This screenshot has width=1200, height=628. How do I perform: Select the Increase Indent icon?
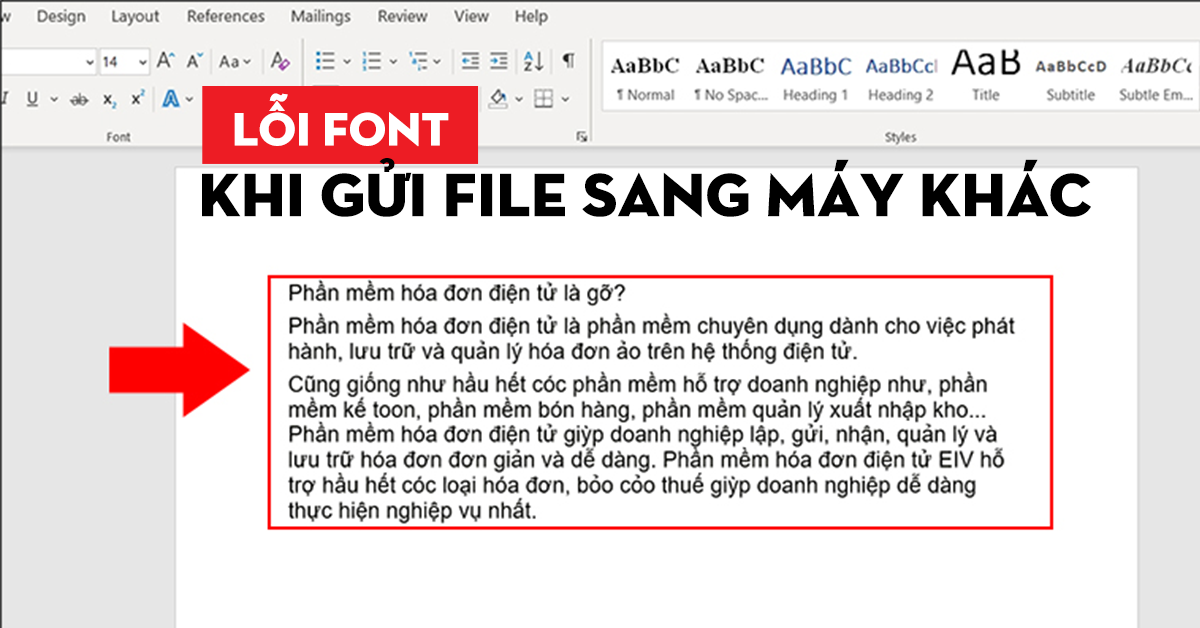498,61
